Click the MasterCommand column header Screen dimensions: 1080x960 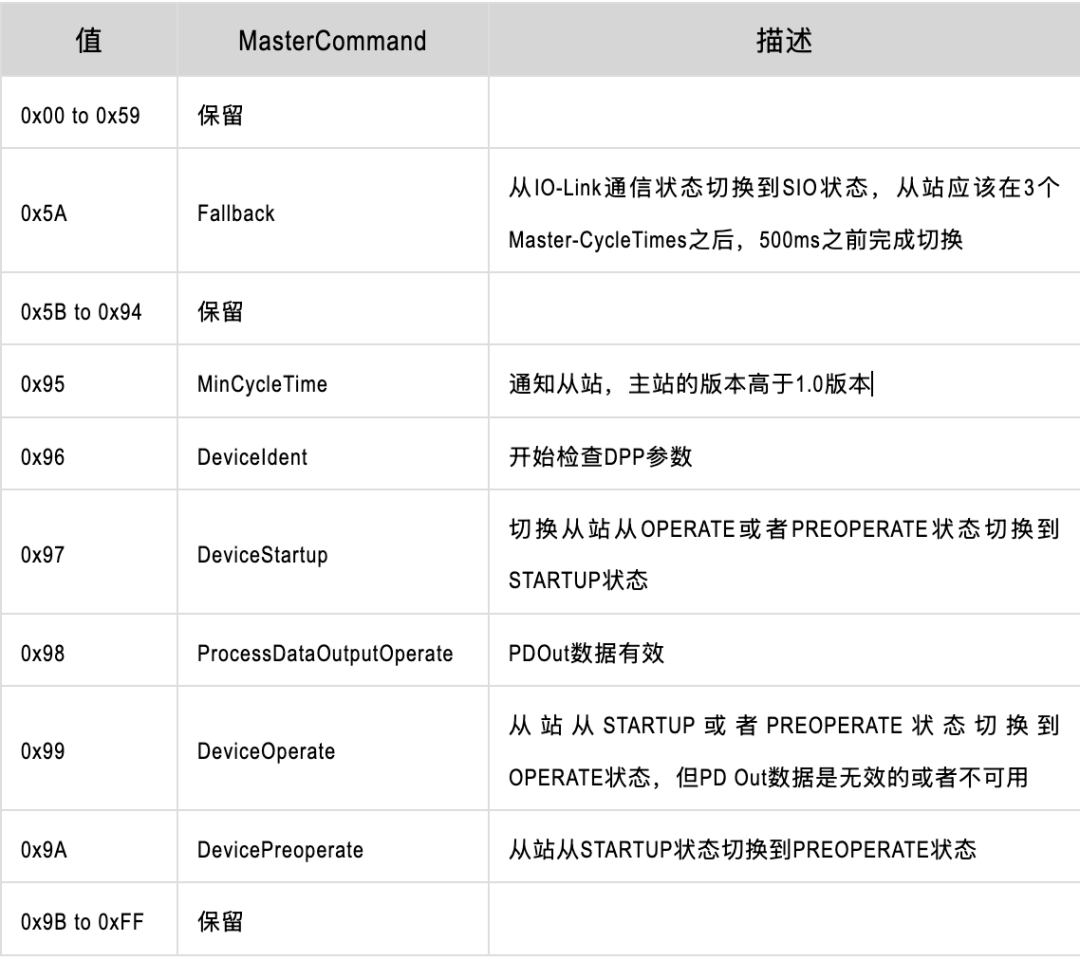tap(333, 41)
